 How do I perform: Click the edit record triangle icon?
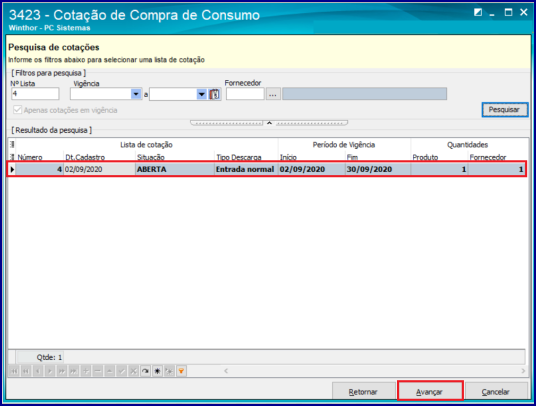[110, 371]
